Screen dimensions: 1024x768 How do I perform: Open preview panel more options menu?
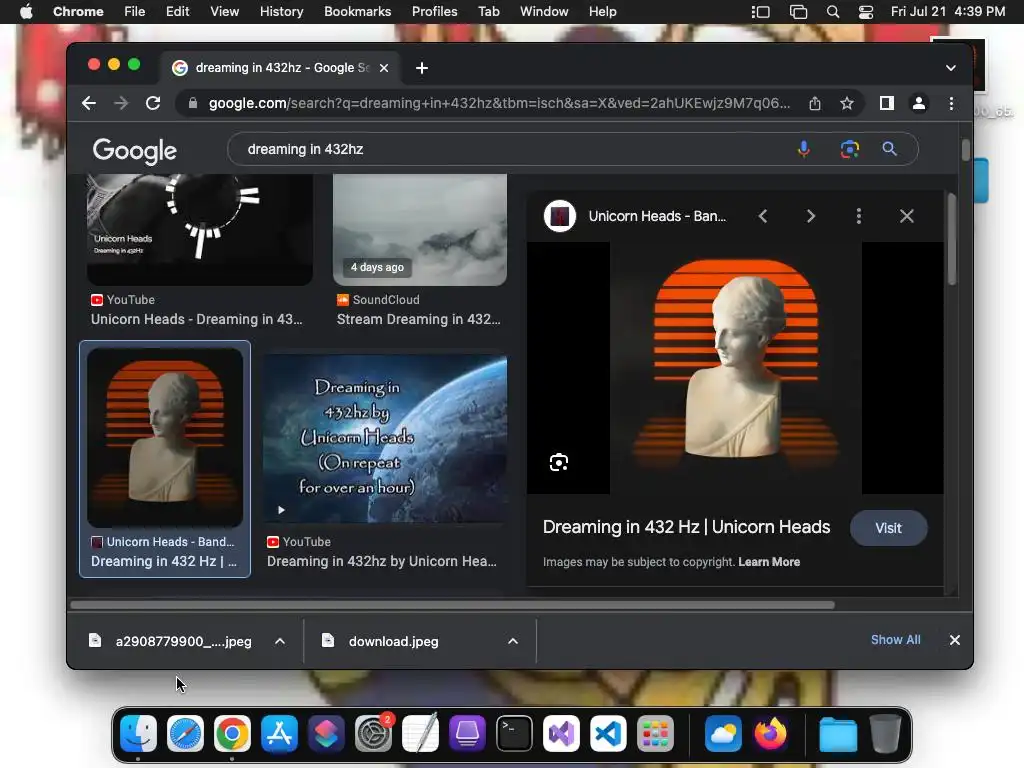859,216
